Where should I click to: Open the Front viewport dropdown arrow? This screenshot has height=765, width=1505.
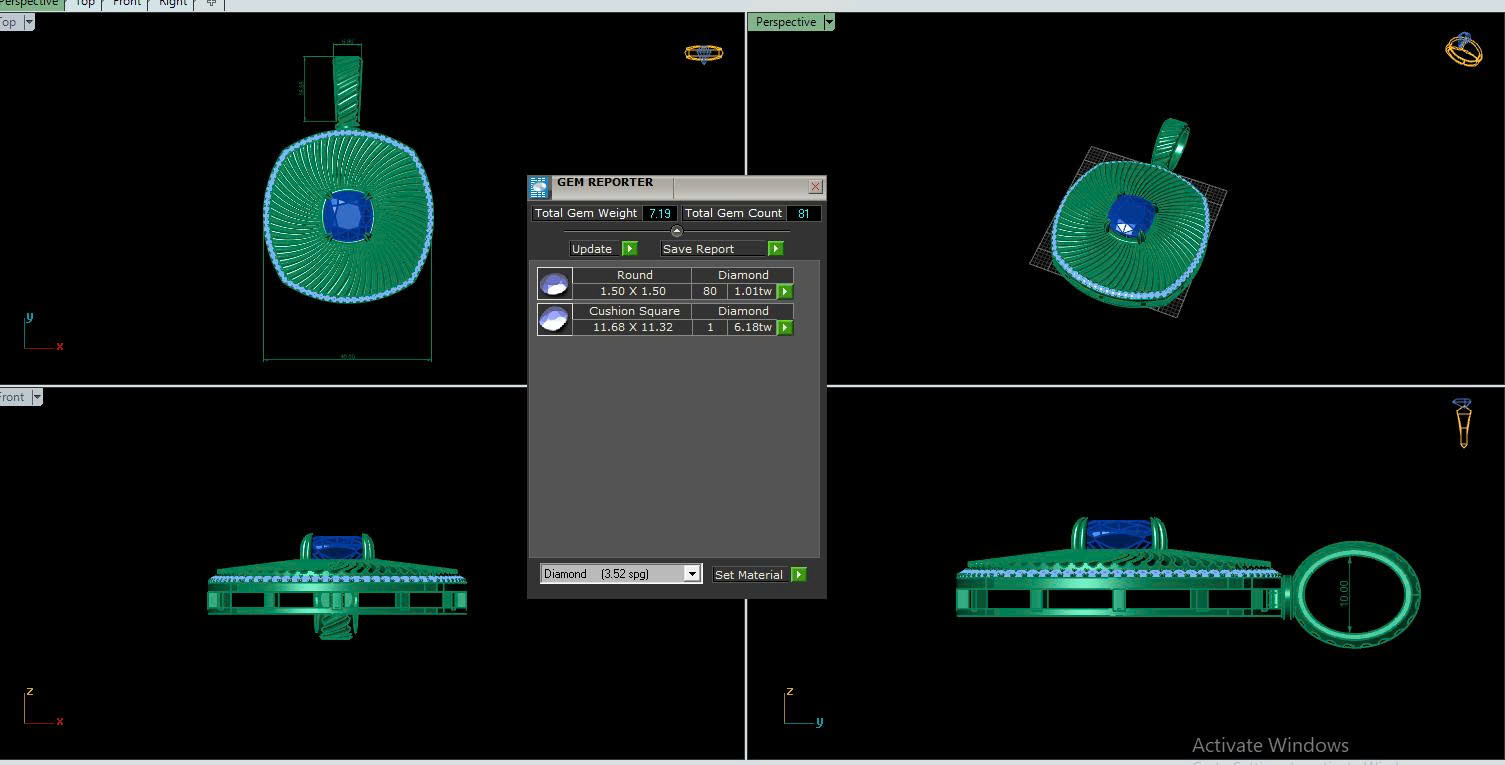(x=37, y=398)
